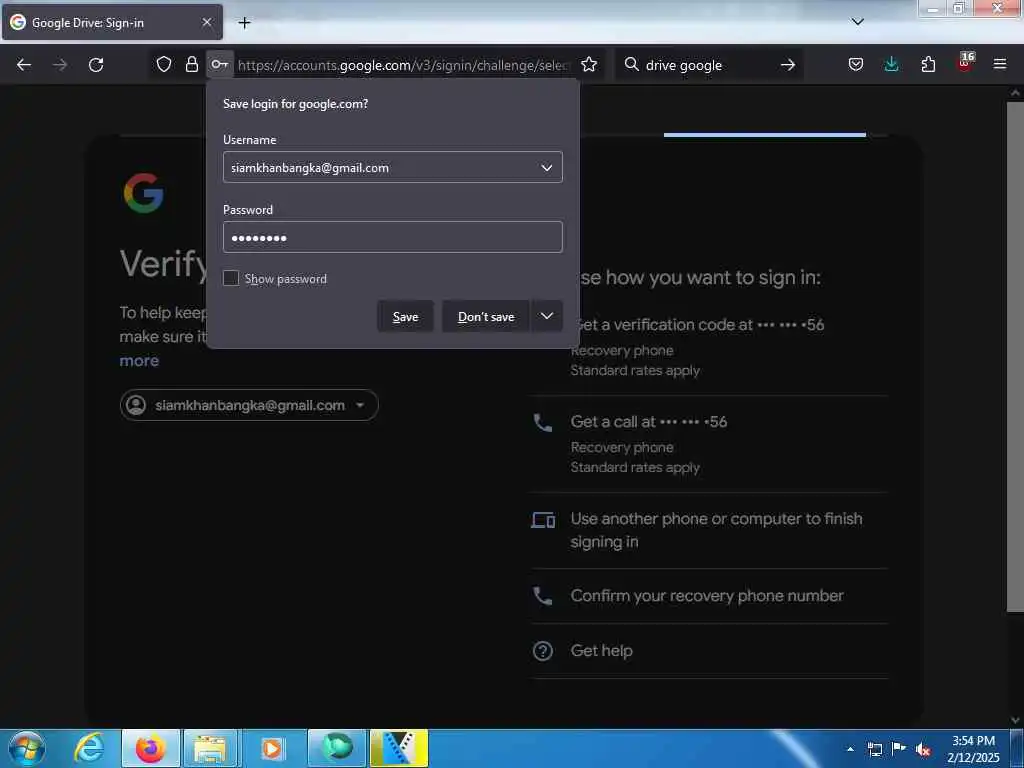This screenshot has height=768, width=1024.
Task: Tick the Show password checkbox
Action: [x=231, y=278]
